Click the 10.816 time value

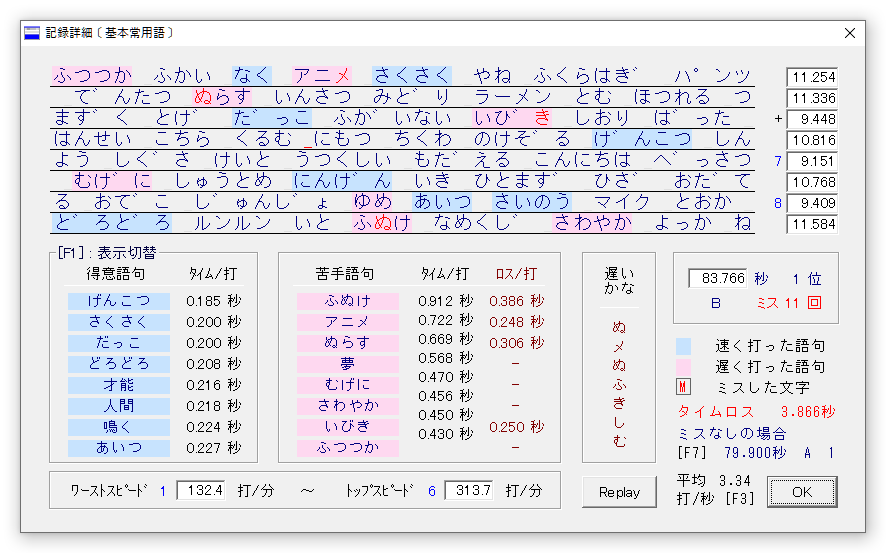pyautogui.click(x=812, y=140)
